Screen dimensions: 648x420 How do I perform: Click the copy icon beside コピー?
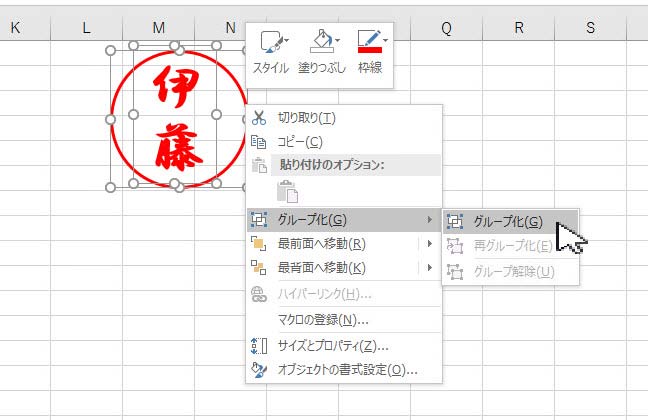pos(259,142)
